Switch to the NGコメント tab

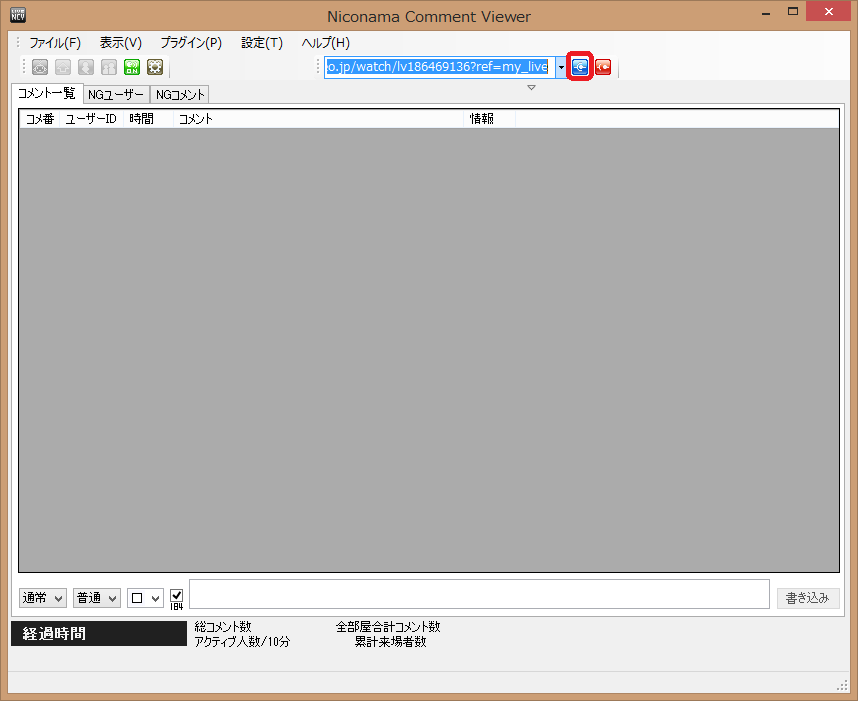click(180, 94)
